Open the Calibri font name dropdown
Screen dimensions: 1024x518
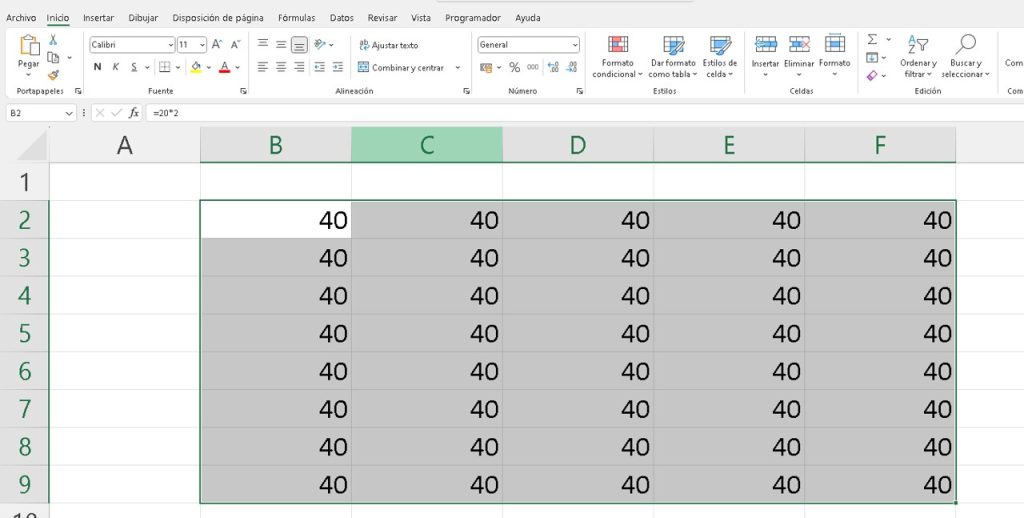169,45
